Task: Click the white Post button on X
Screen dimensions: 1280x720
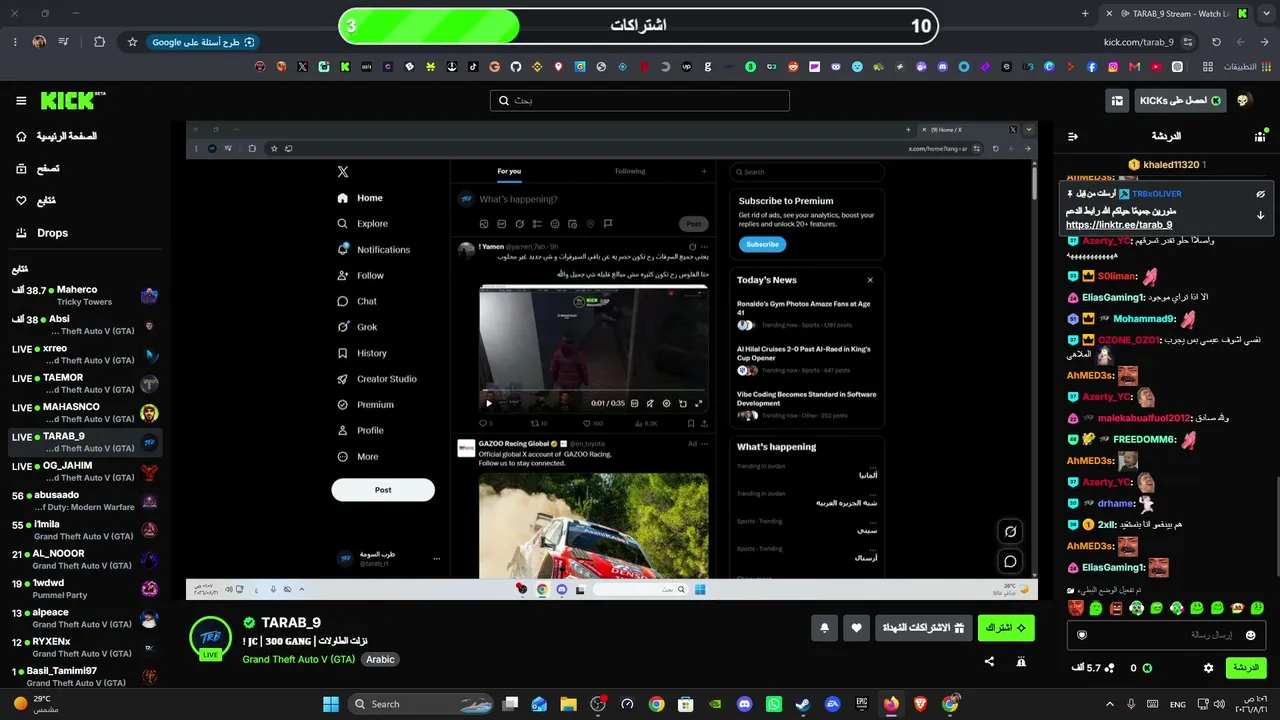Action: (383, 490)
